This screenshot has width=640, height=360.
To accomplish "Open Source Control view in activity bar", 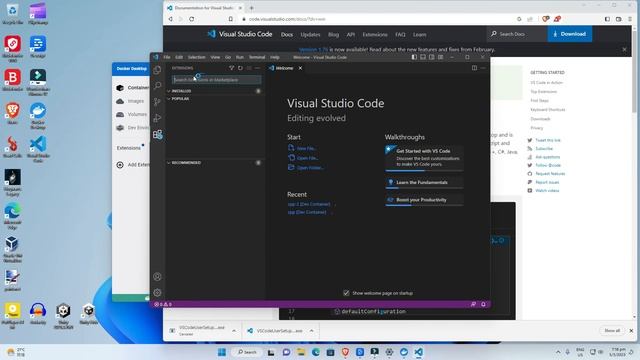I will coord(158,102).
